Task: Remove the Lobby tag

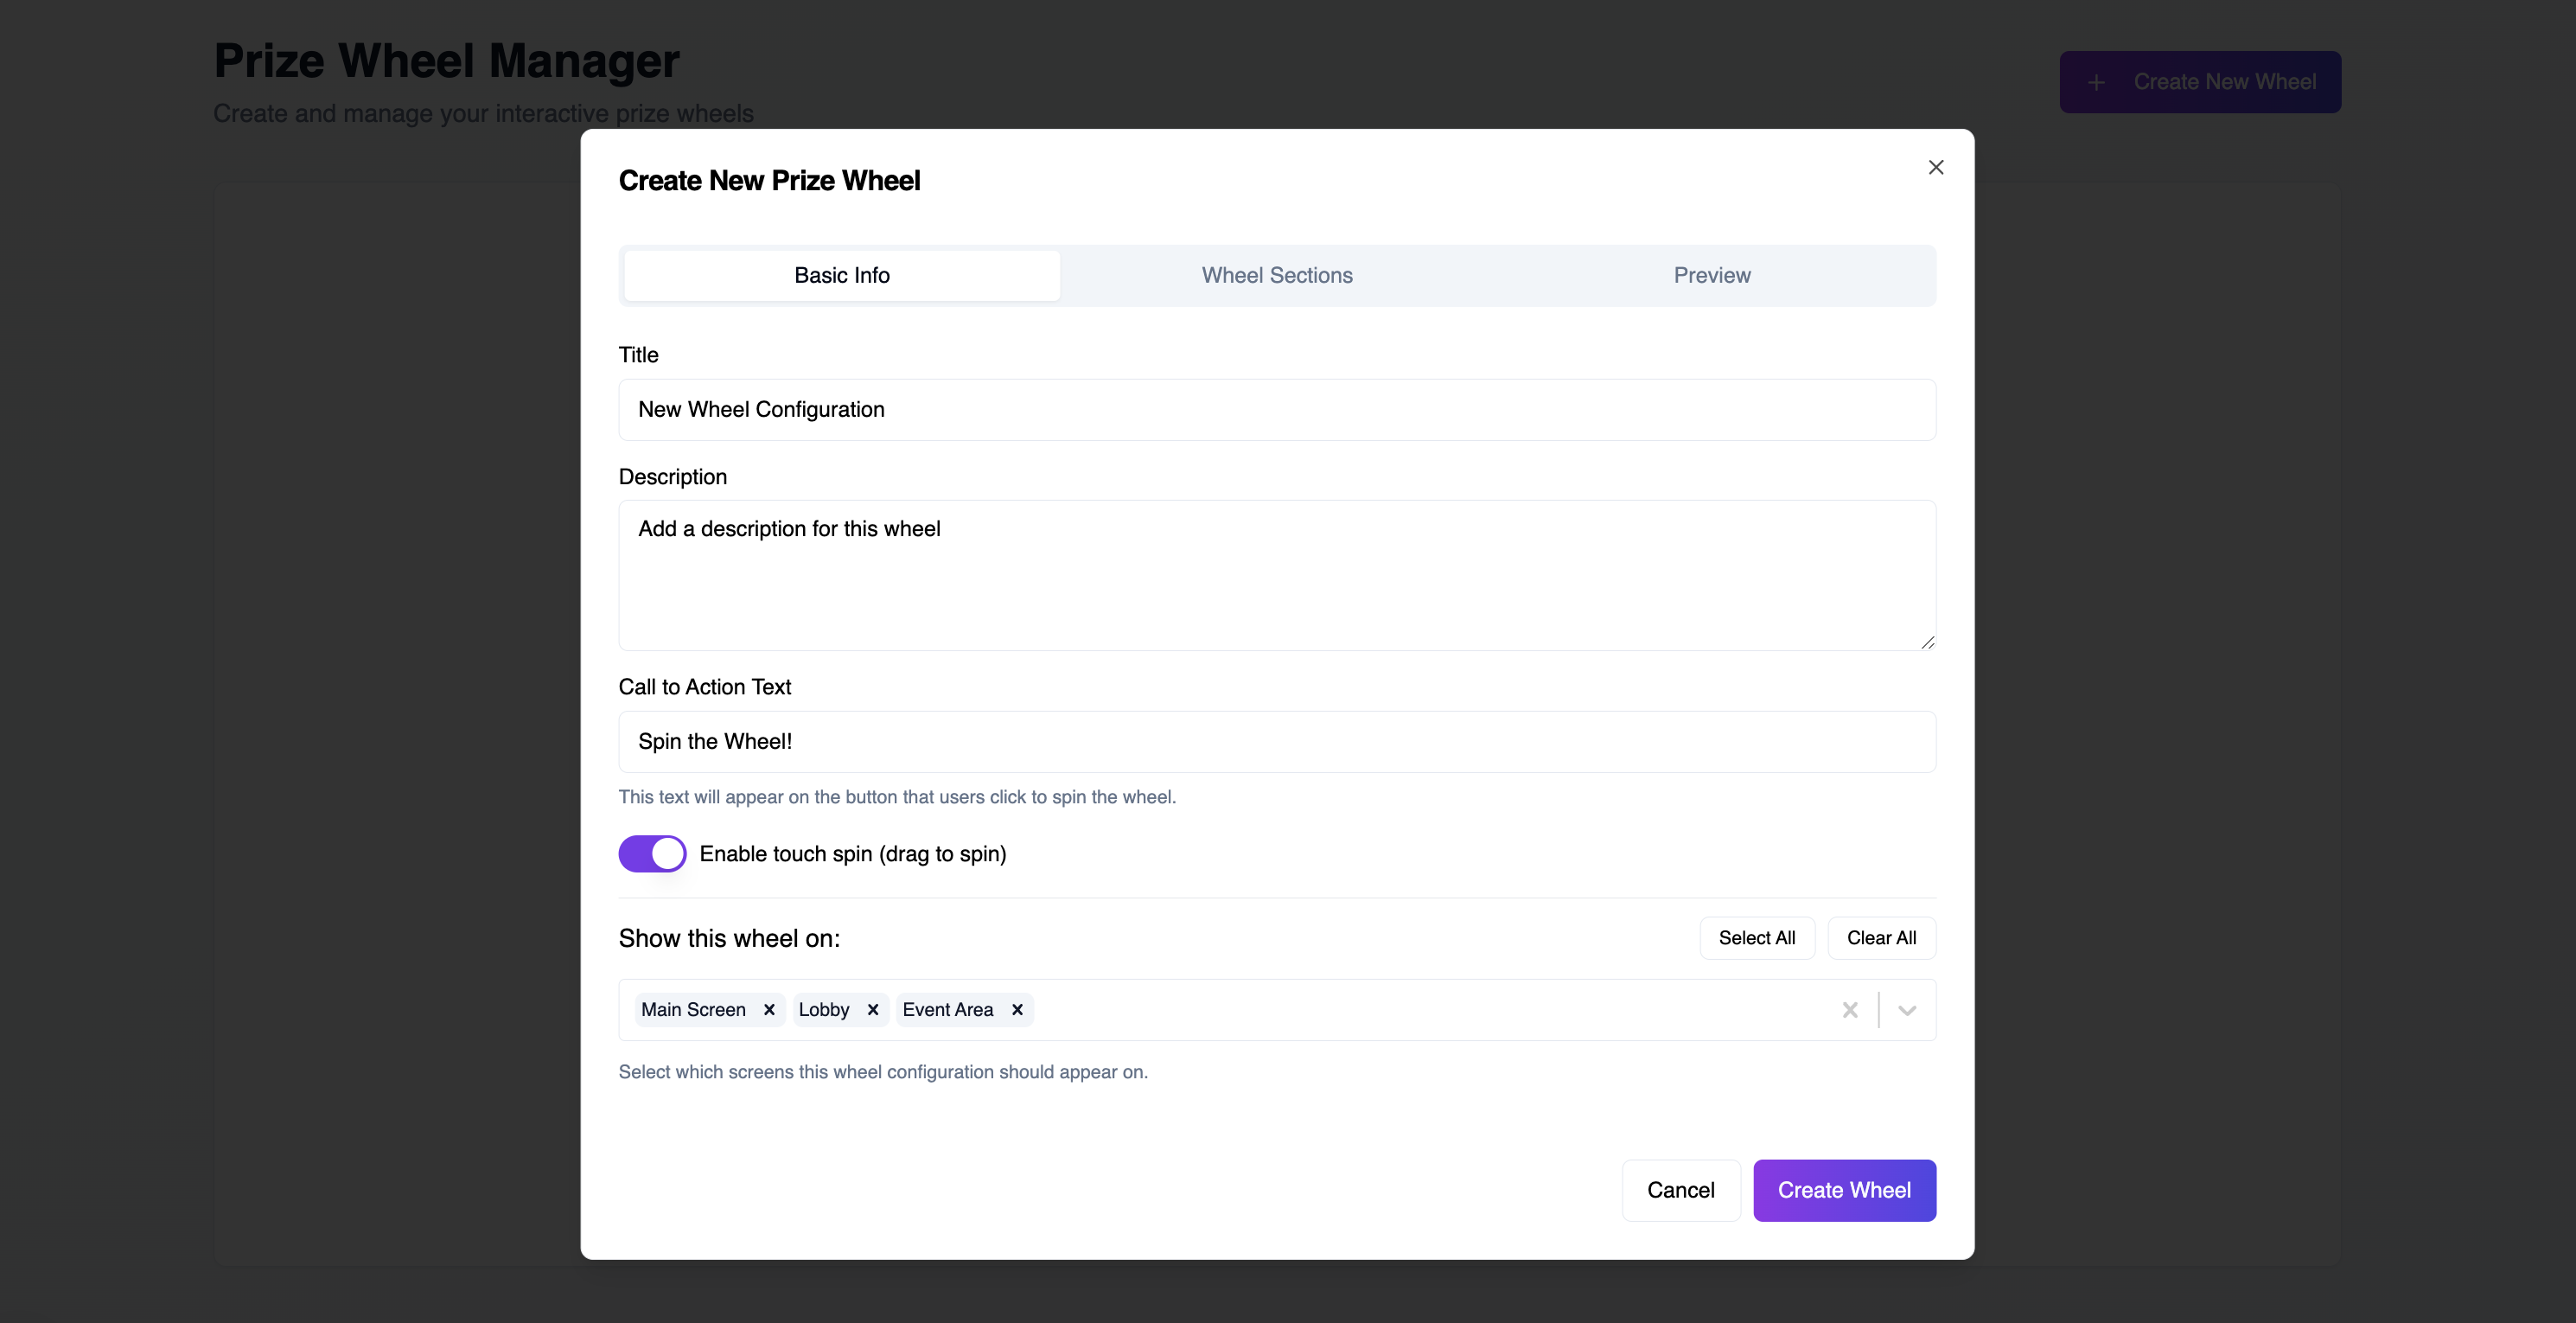Action: [x=873, y=1009]
